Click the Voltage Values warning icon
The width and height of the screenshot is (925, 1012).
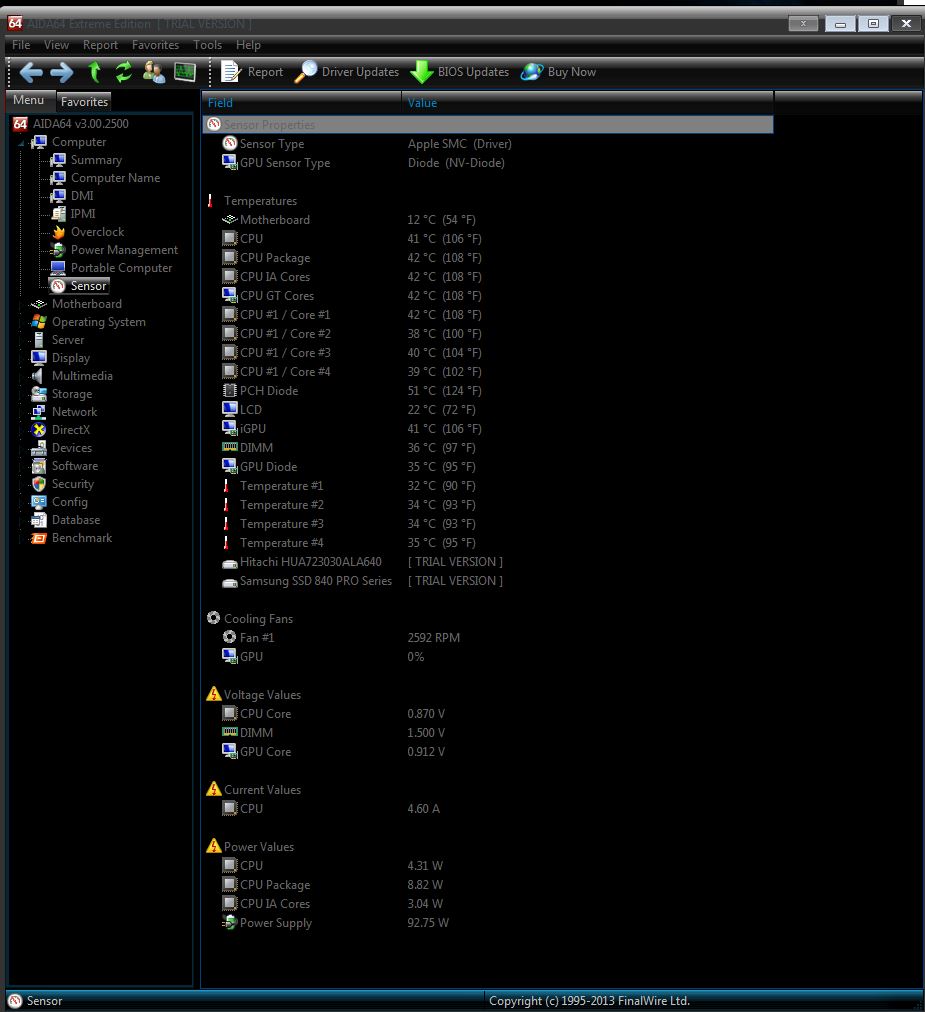tap(214, 694)
